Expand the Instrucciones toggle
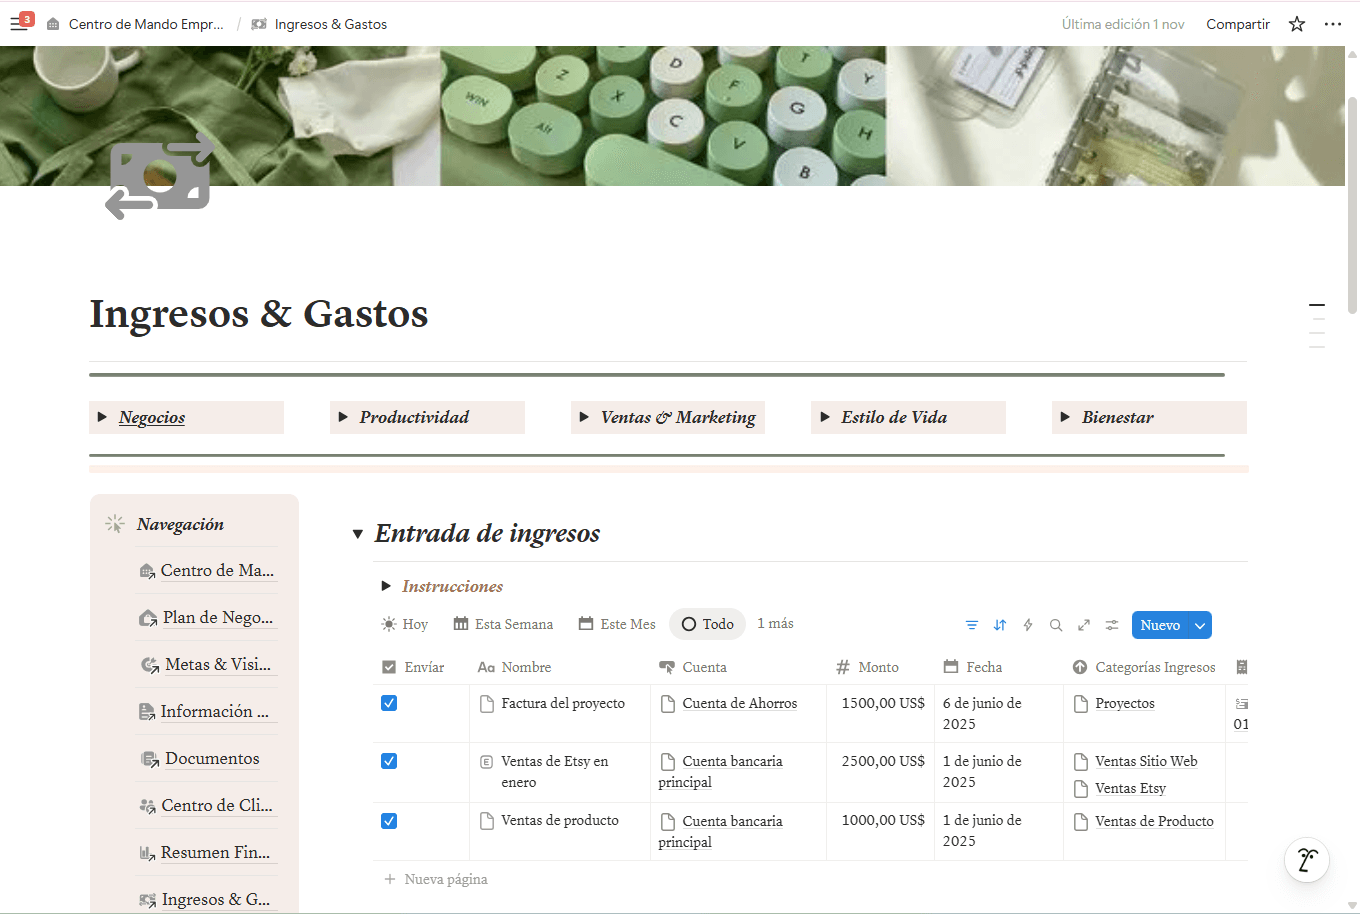The width and height of the screenshot is (1360, 914). [386, 586]
